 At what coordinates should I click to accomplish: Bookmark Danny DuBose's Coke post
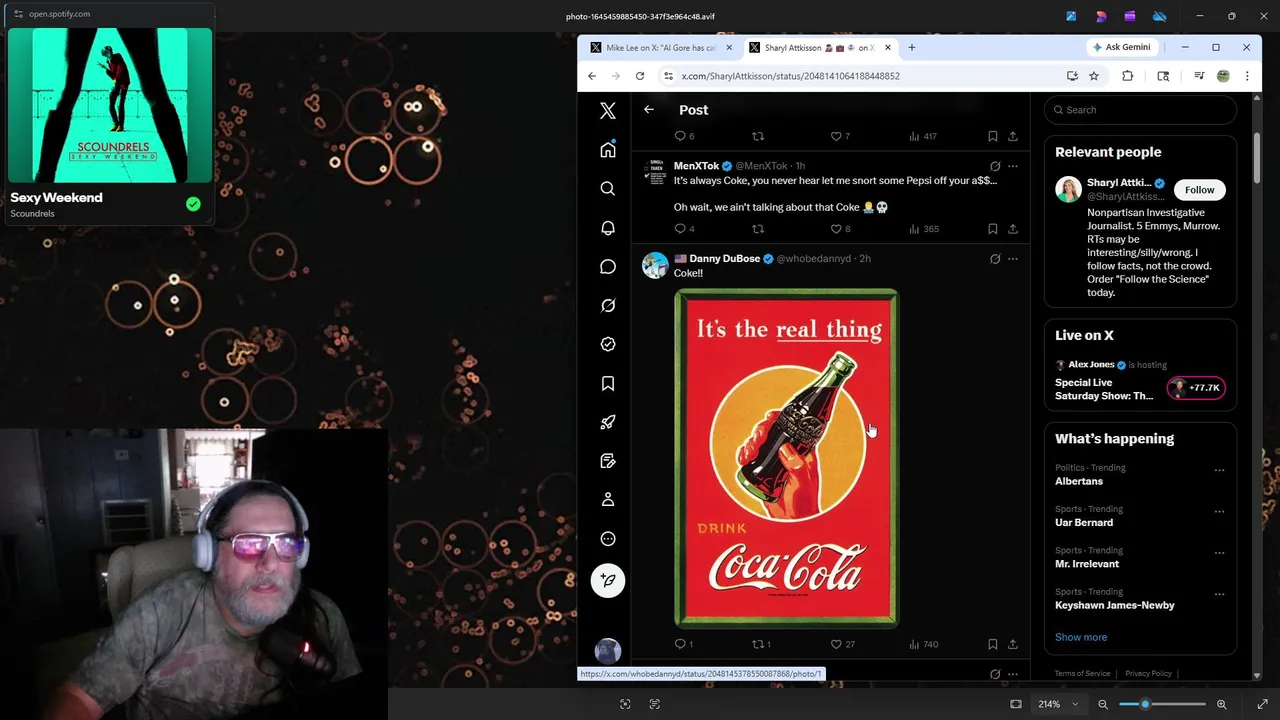tap(993, 644)
